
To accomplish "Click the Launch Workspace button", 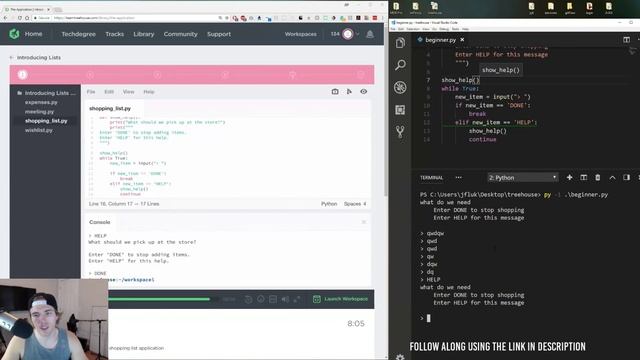I will coord(340,299).
